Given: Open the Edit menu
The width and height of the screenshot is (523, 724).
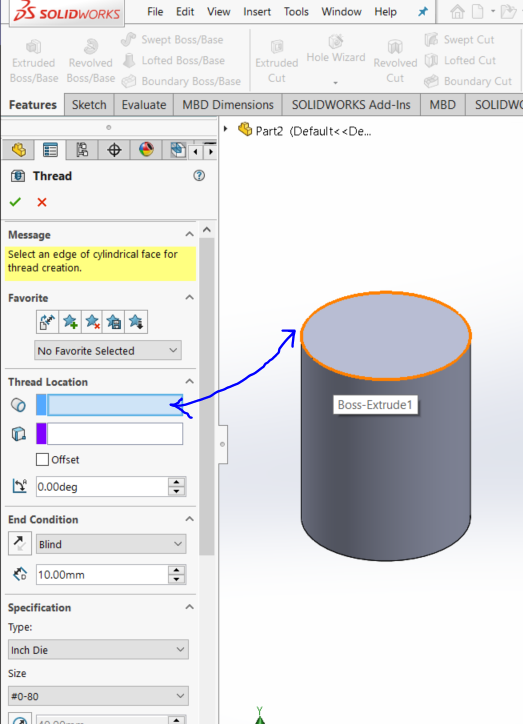Looking at the screenshot, I should (x=185, y=12).
